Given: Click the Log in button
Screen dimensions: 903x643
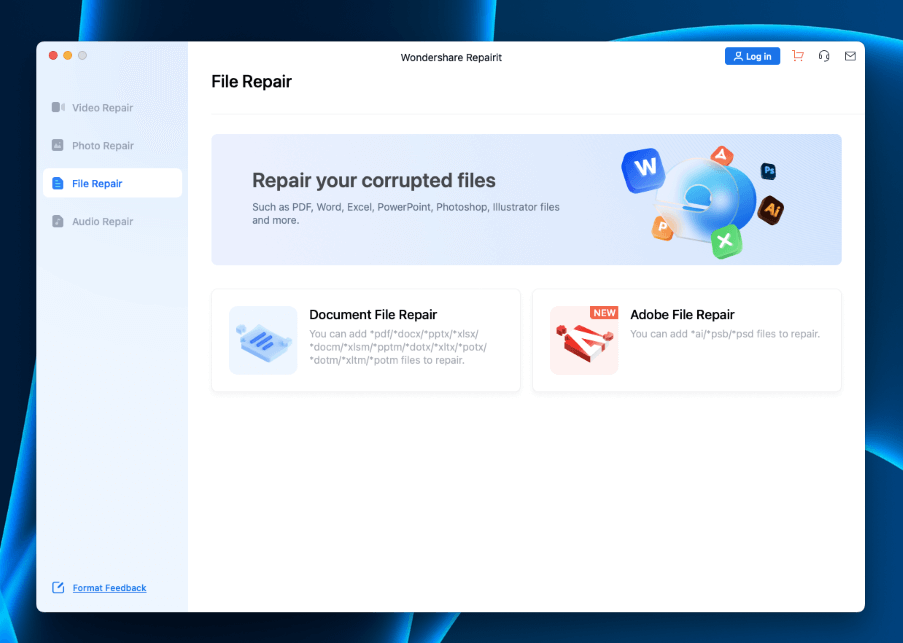Looking at the screenshot, I should (x=752, y=56).
